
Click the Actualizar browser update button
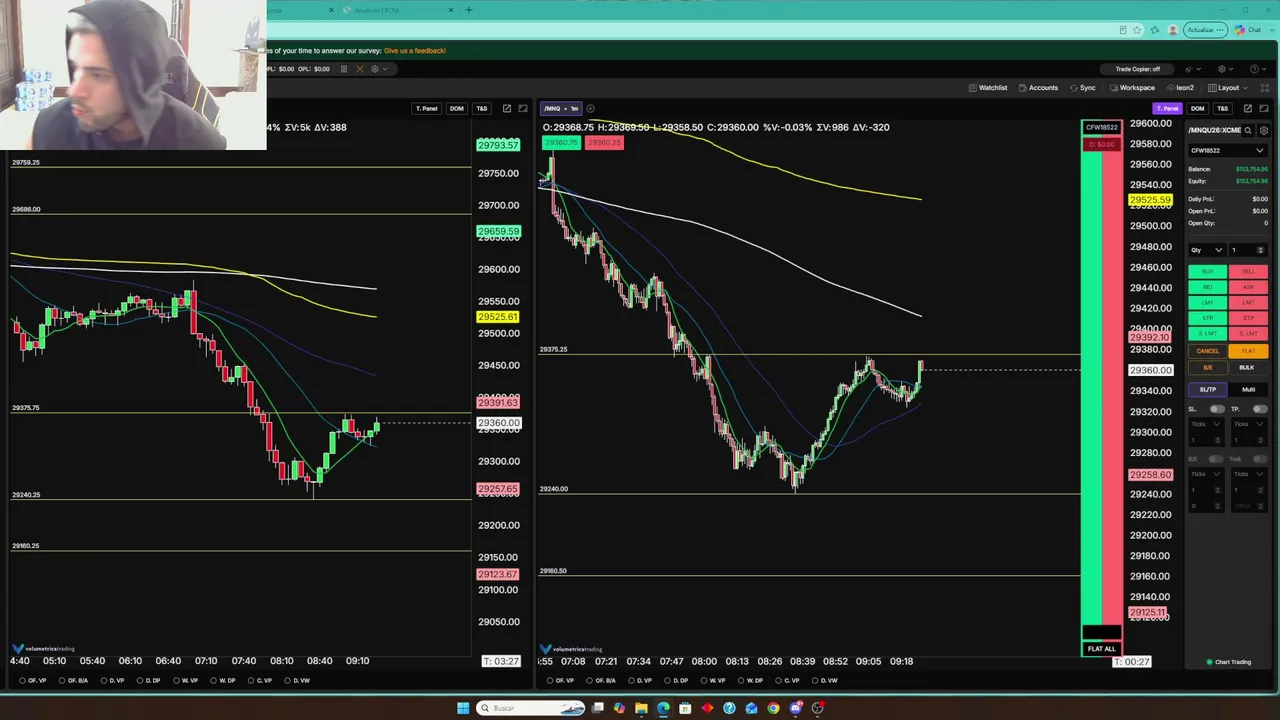pyautogui.click(x=1205, y=30)
